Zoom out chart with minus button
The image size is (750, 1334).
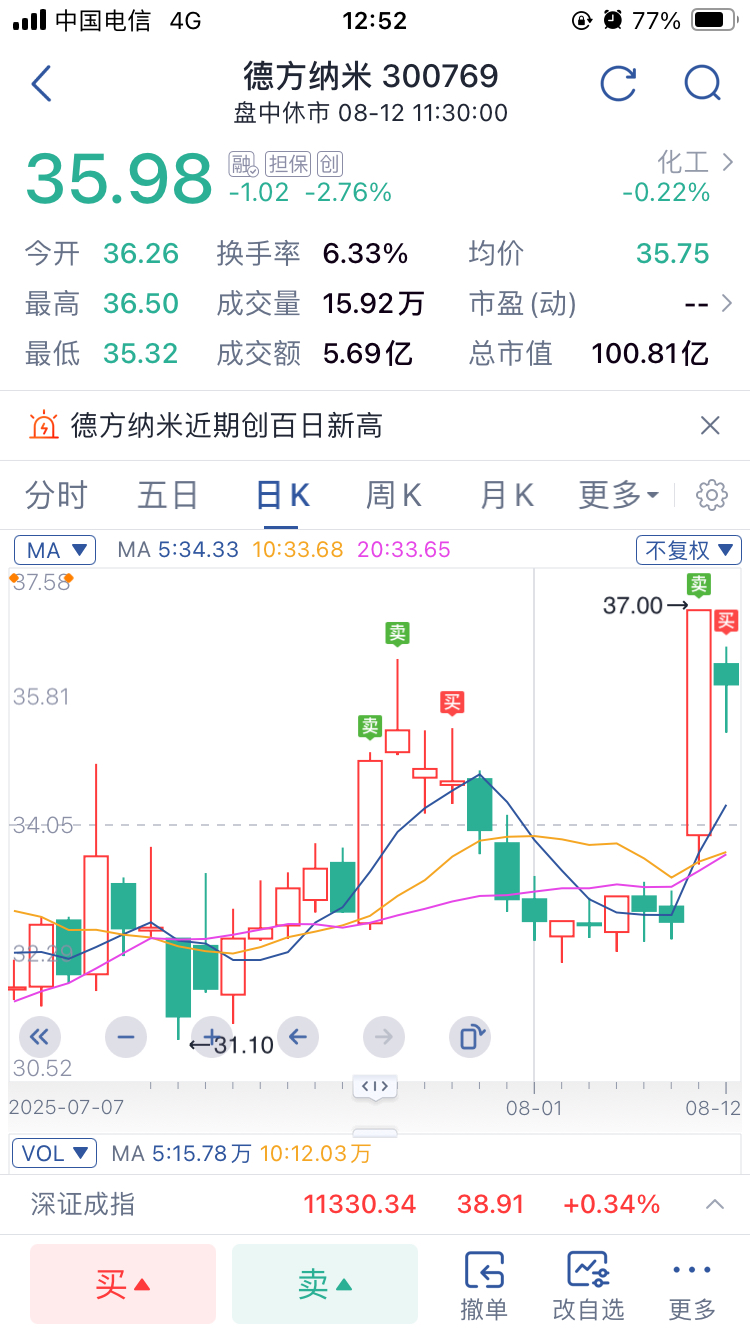[125, 1037]
